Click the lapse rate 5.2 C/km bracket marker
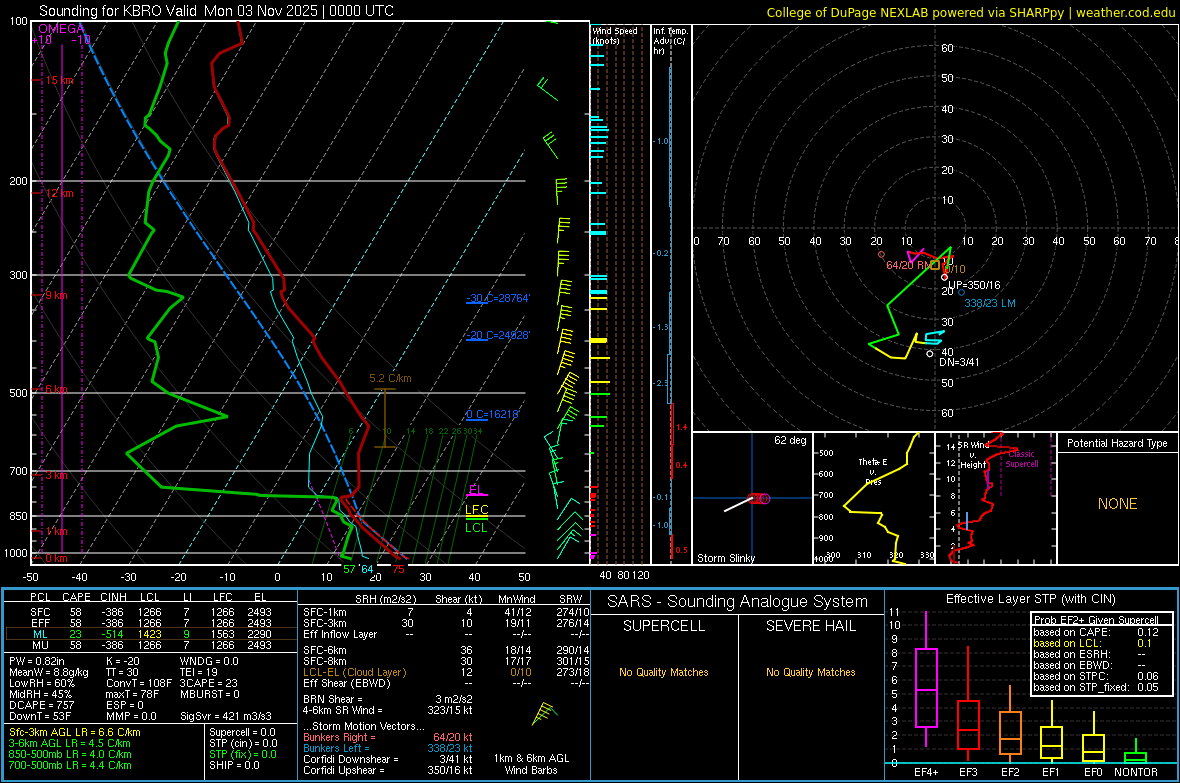 [385, 418]
